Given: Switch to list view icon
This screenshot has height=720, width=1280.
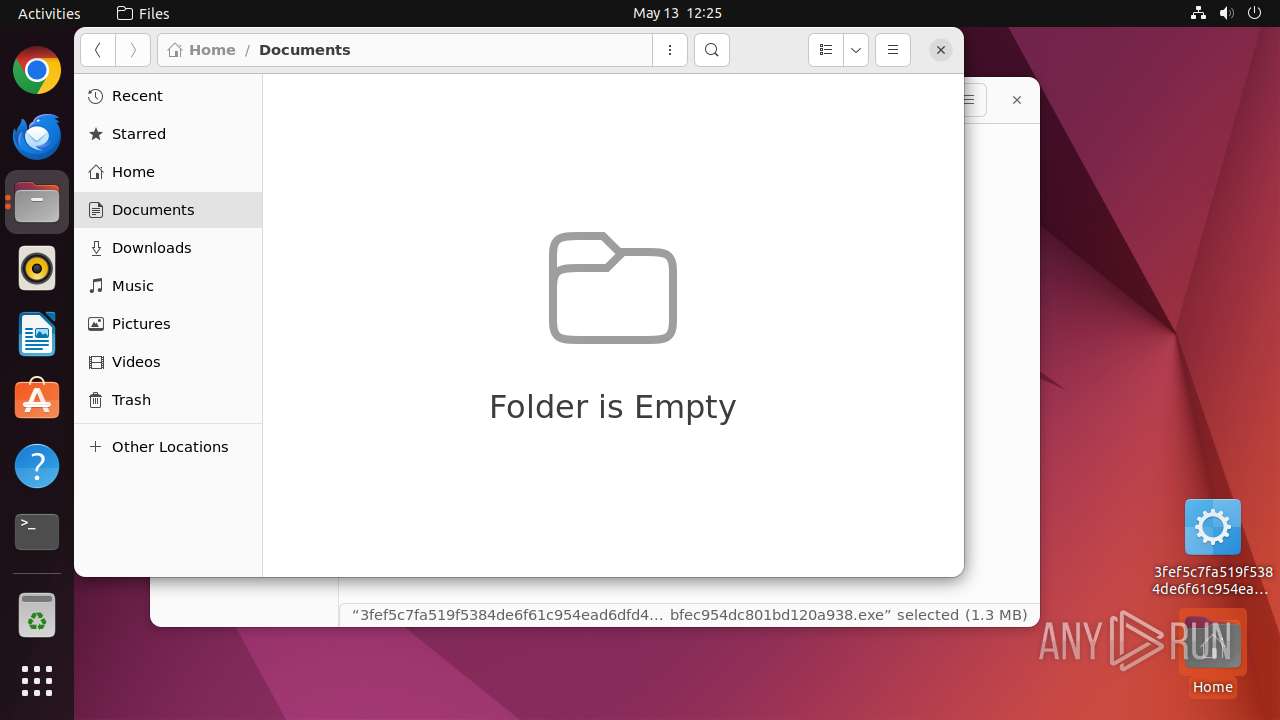Looking at the screenshot, I should pyautogui.click(x=826, y=50).
